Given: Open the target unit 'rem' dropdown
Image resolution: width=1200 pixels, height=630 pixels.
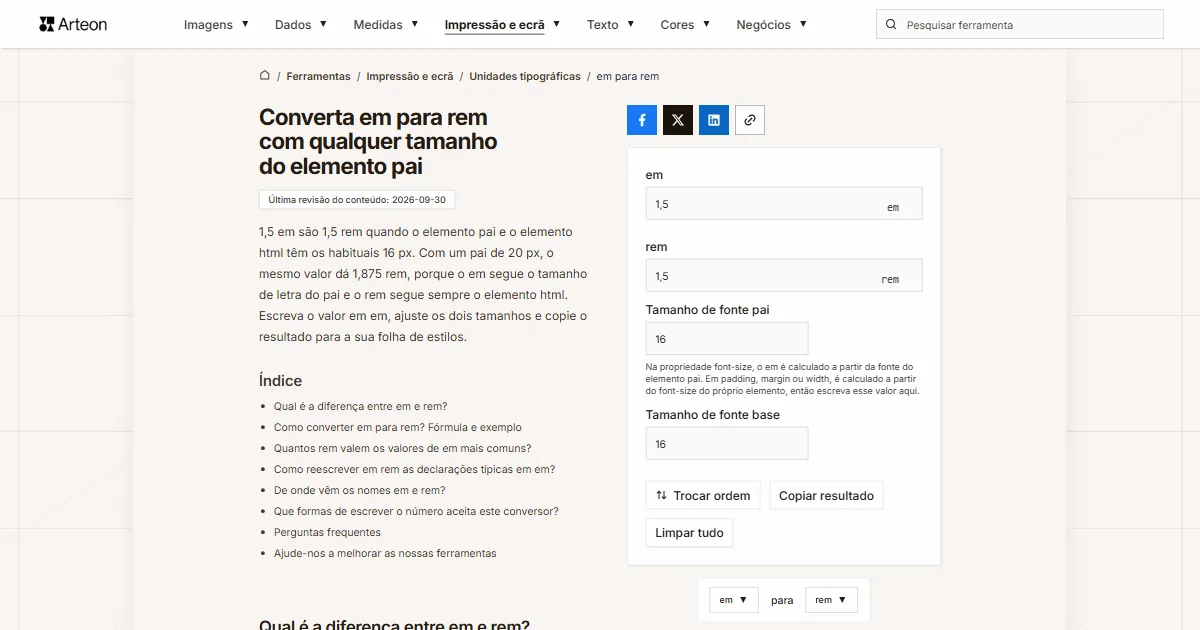Looking at the screenshot, I should pyautogui.click(x=831, y=600).
